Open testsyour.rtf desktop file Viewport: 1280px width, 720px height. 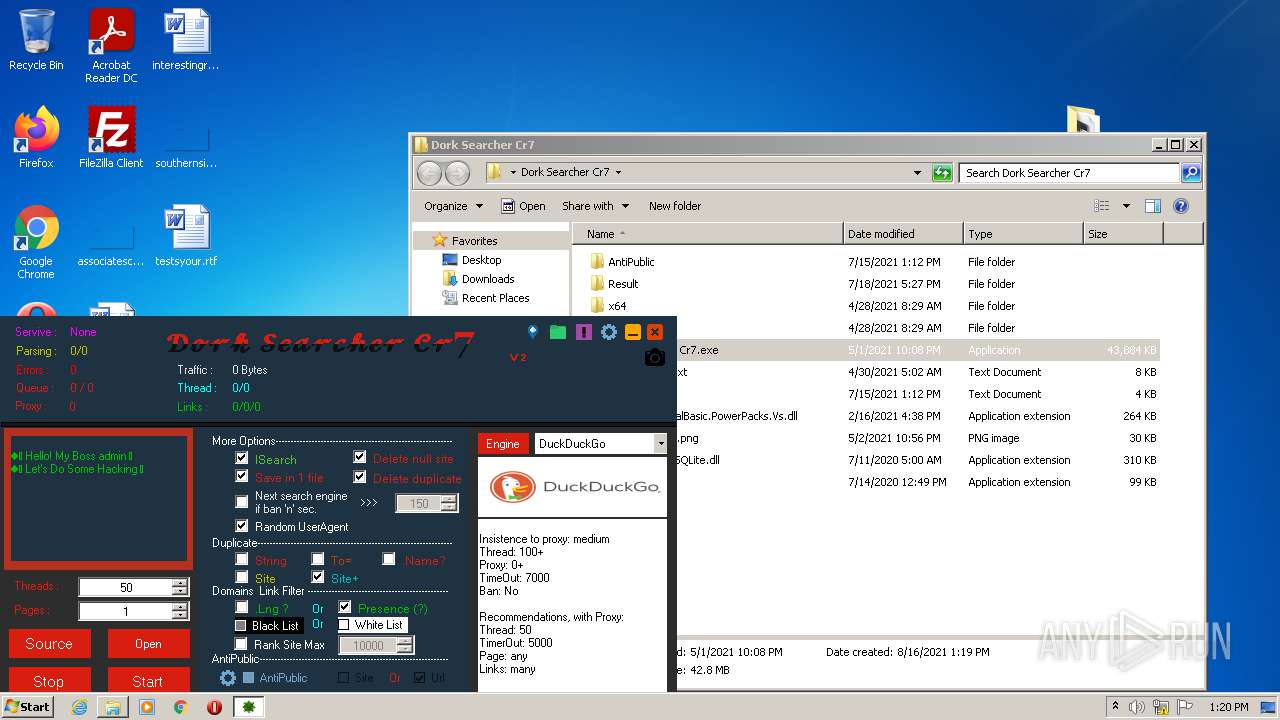(186, 236)
